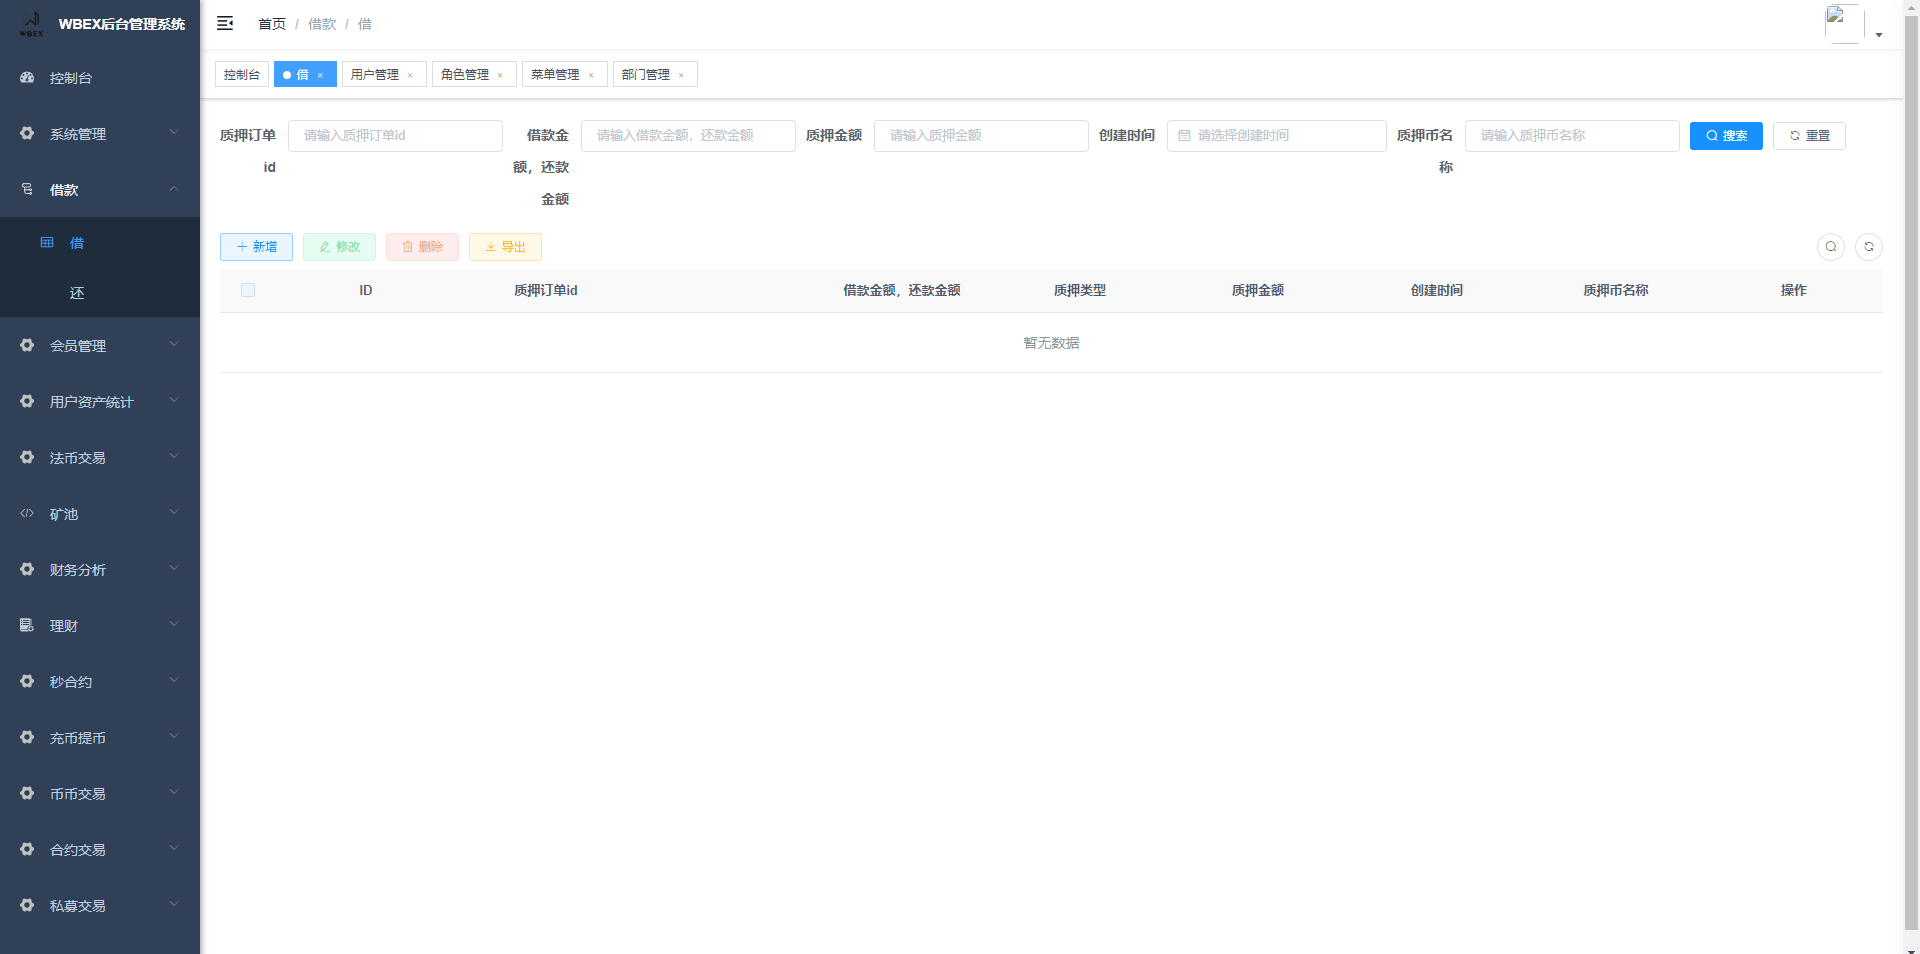
Task: Click the 新增 add button
Action: coord(256,247)
